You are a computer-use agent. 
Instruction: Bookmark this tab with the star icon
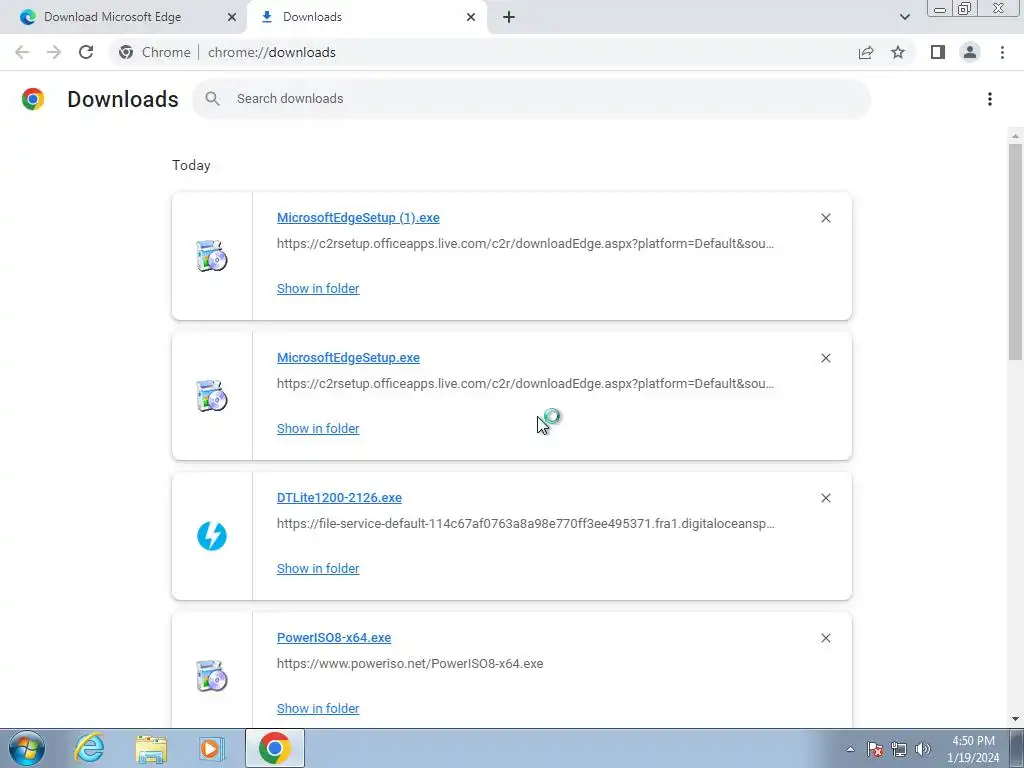tap(898, 52)
